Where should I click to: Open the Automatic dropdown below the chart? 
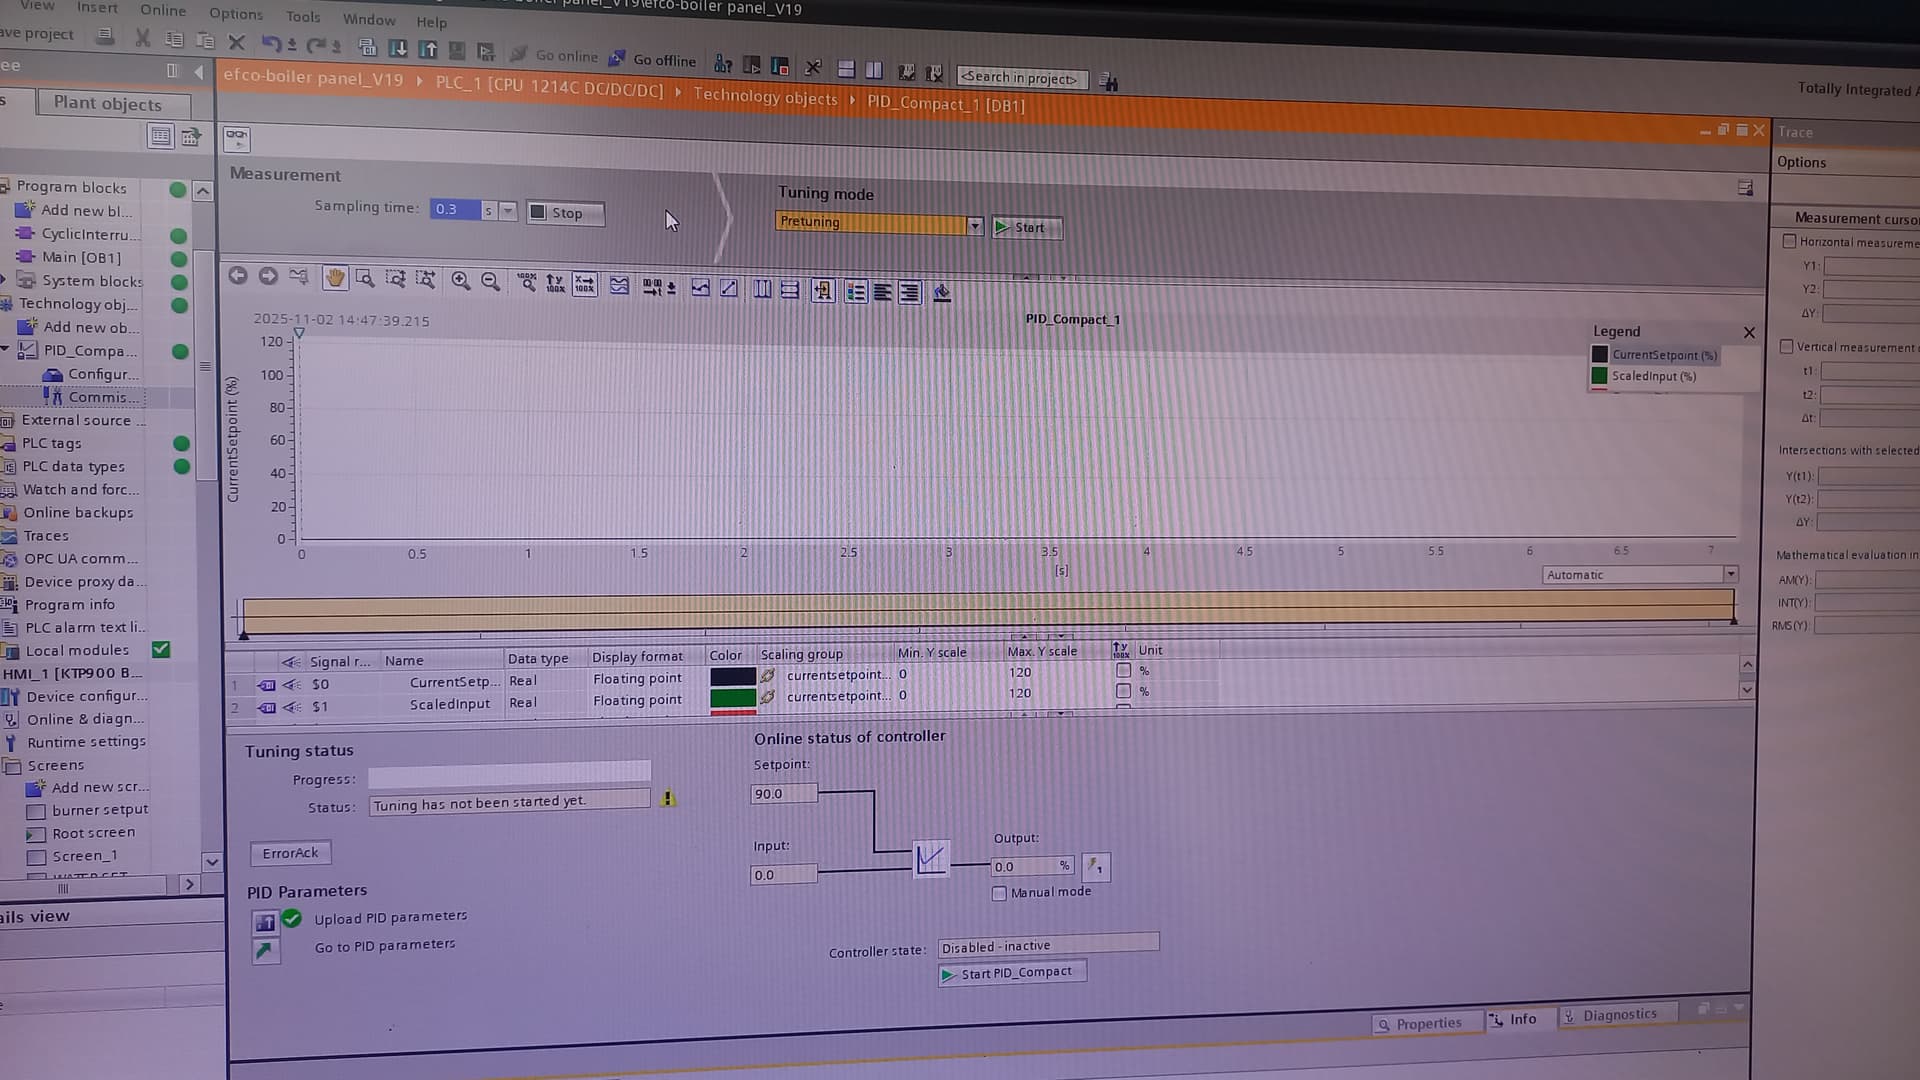[1730, 574]
